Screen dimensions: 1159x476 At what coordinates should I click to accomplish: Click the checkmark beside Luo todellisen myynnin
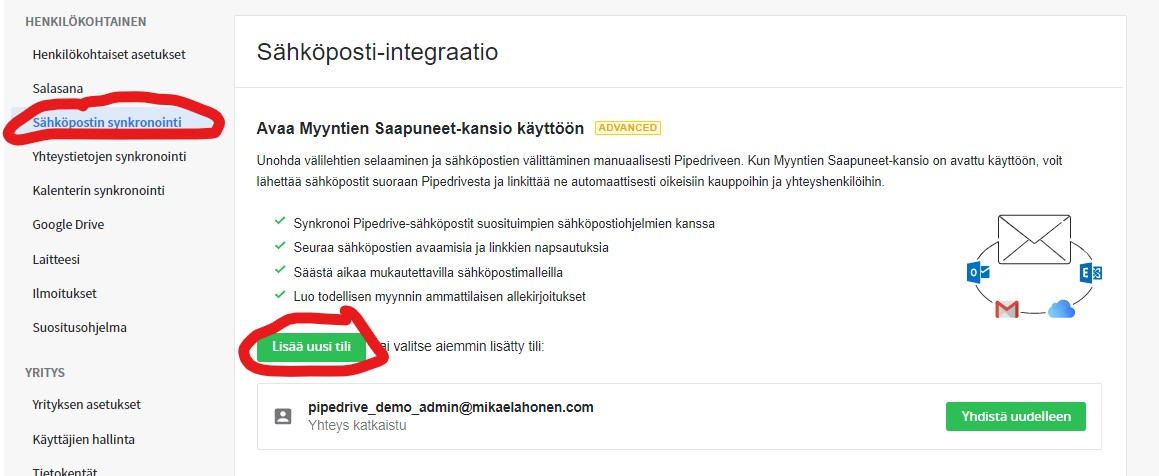pos(279,295)
